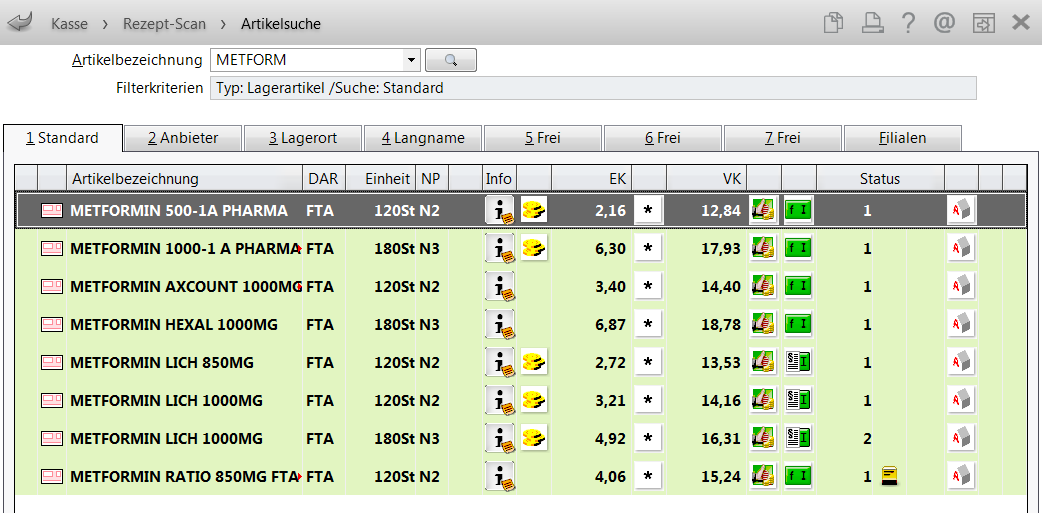
Task: Click EK value 6,87
Action: click(611, 324)
